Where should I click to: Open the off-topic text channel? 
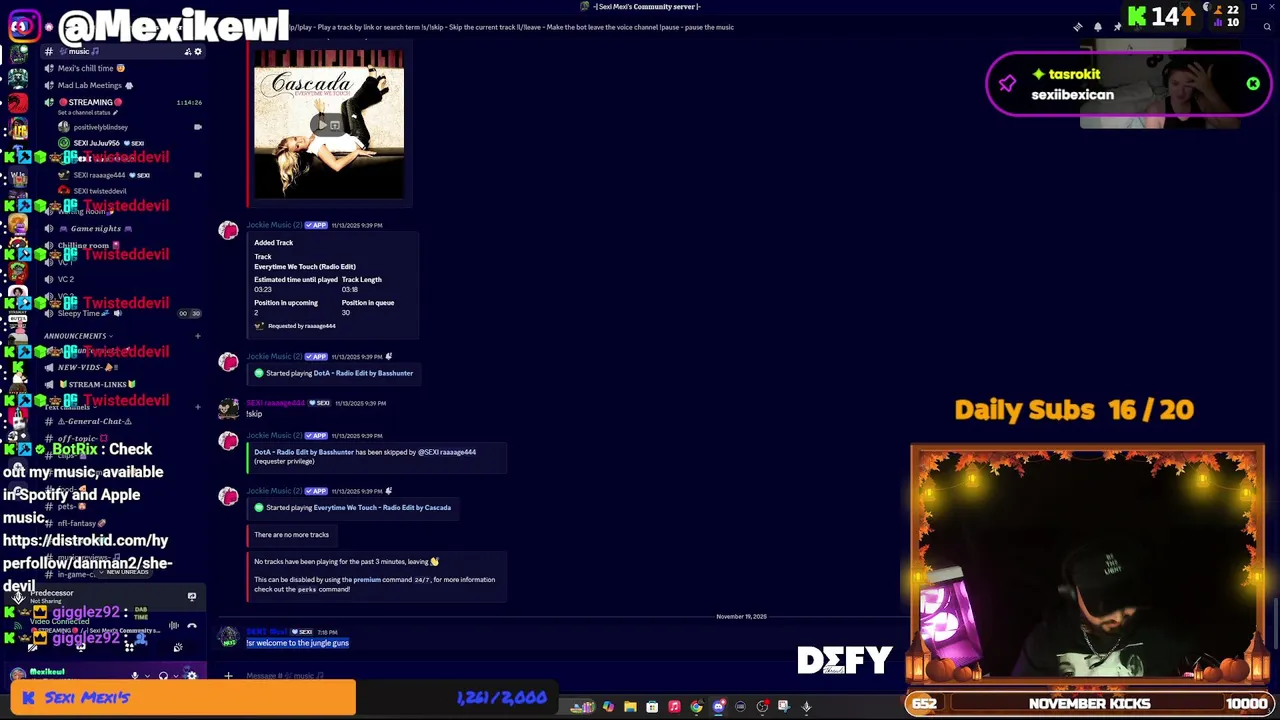(x=122, y=438)
